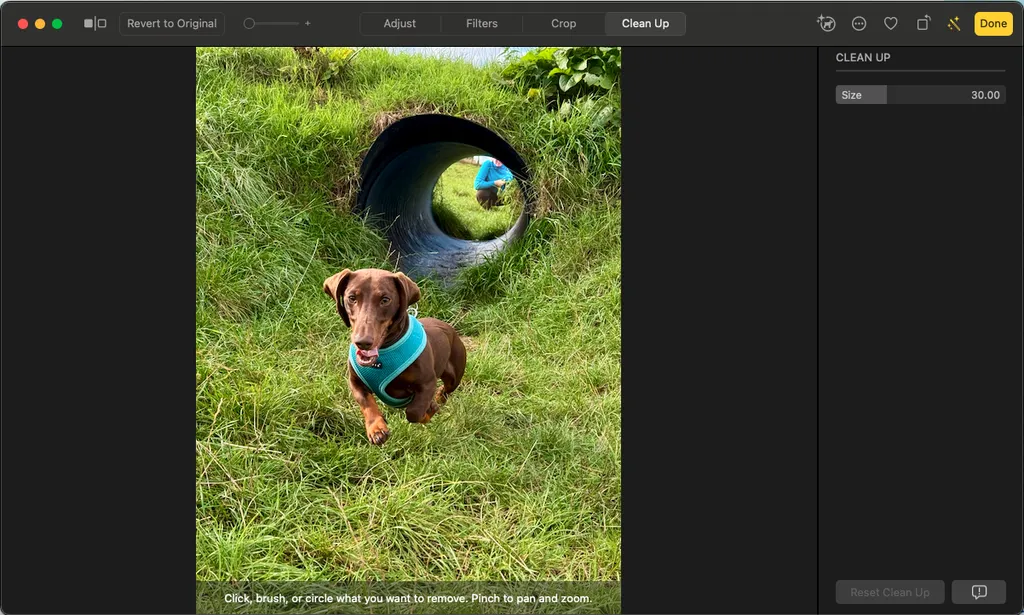Click the green full screen window button
This screenshot has height=615, width=1024.
[x=57, y=23]
